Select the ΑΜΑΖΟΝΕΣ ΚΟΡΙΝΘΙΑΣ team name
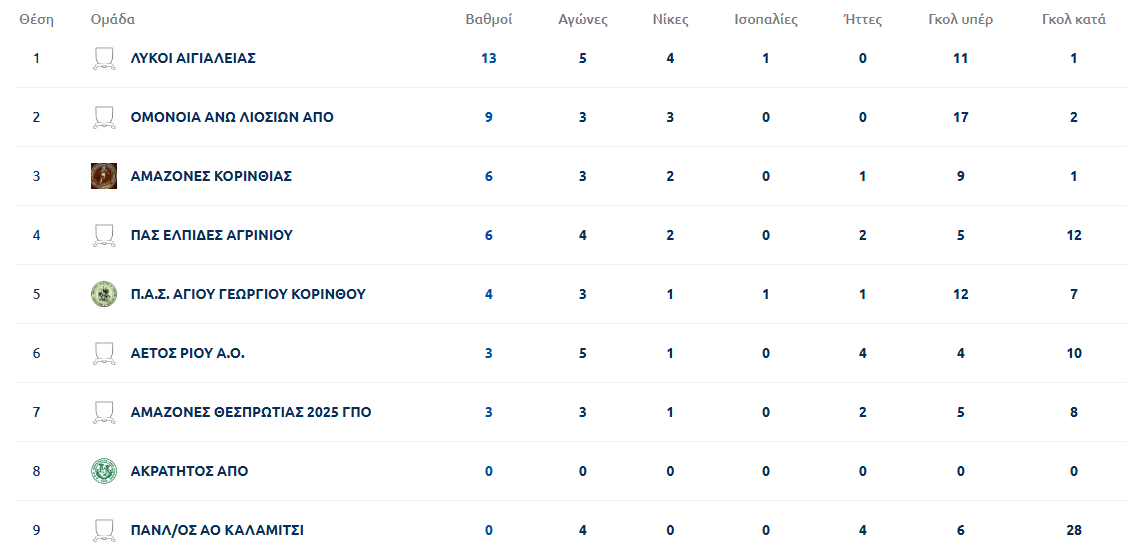The height and width of the screenshot is (559, 1127). tap(211, 176)
